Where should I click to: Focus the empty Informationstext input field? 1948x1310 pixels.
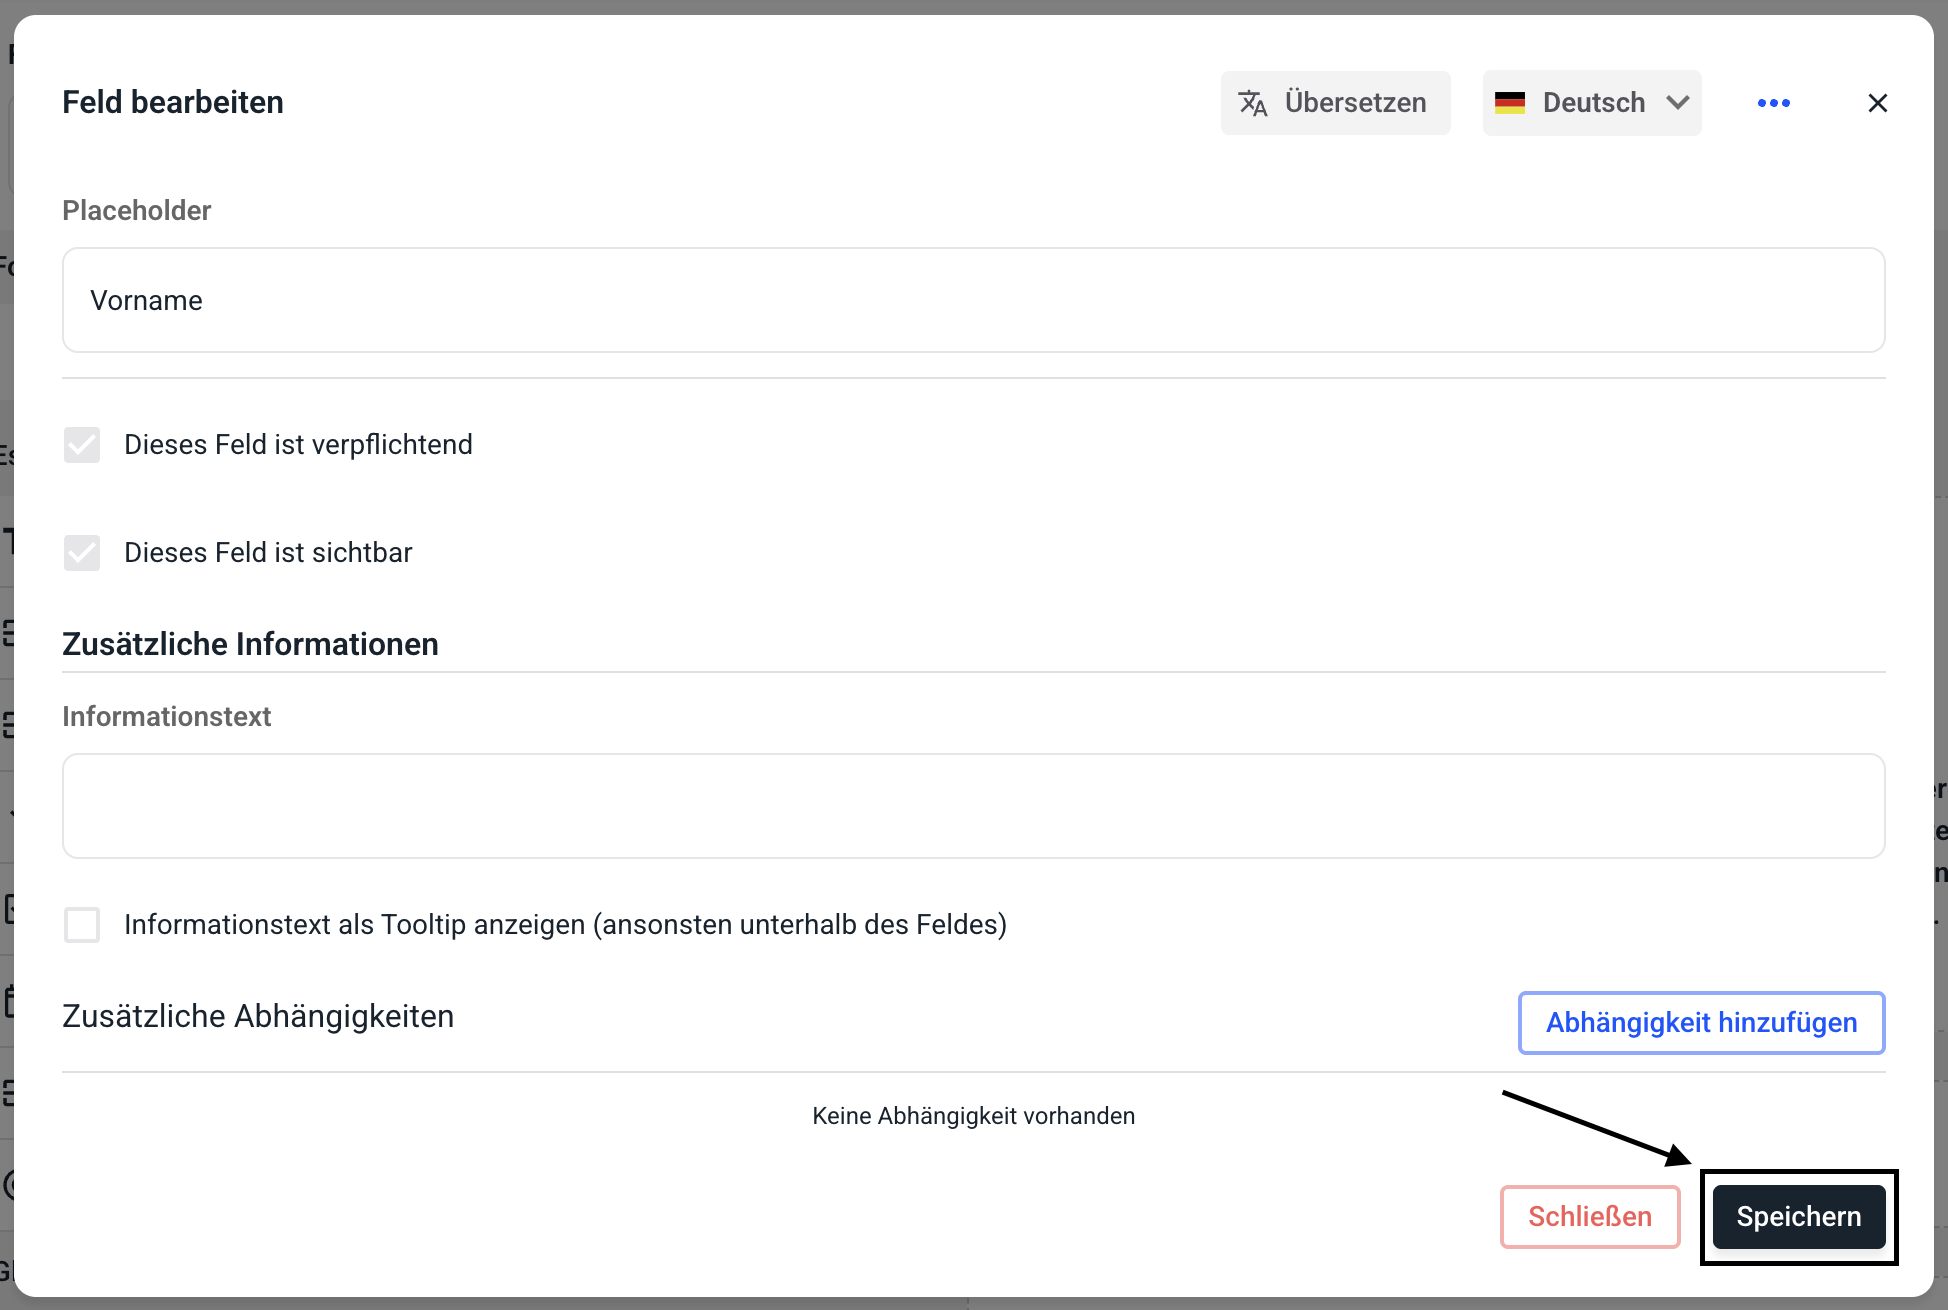click(x=973, y=806)
